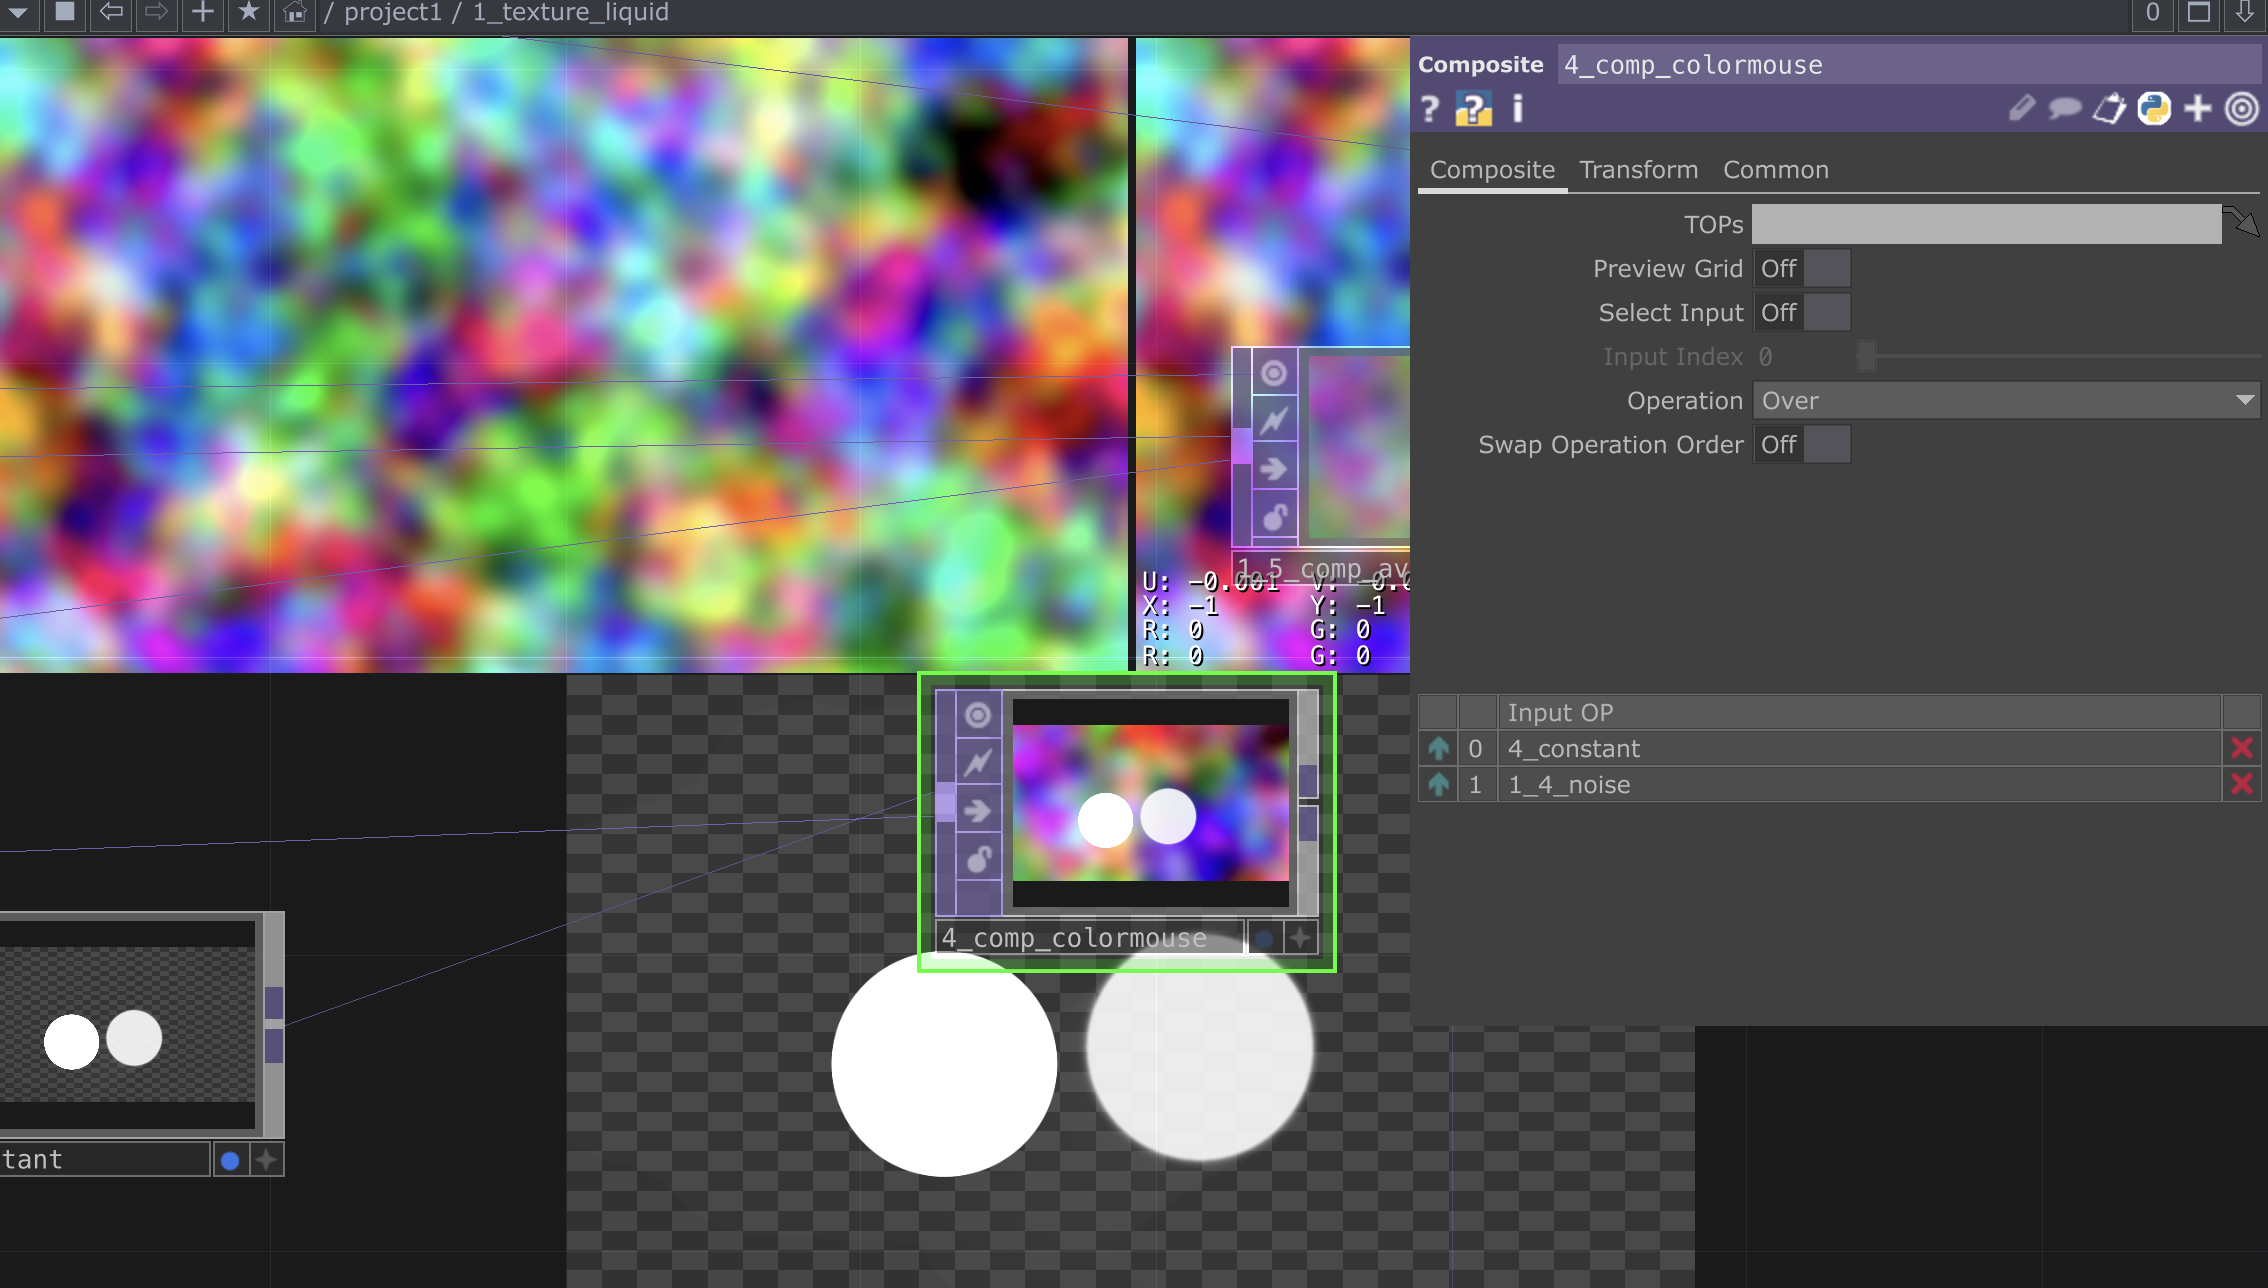2268x1288 pixels.
Task: Toggle Preview Grid switch
Action: (x=1801, y=269)
